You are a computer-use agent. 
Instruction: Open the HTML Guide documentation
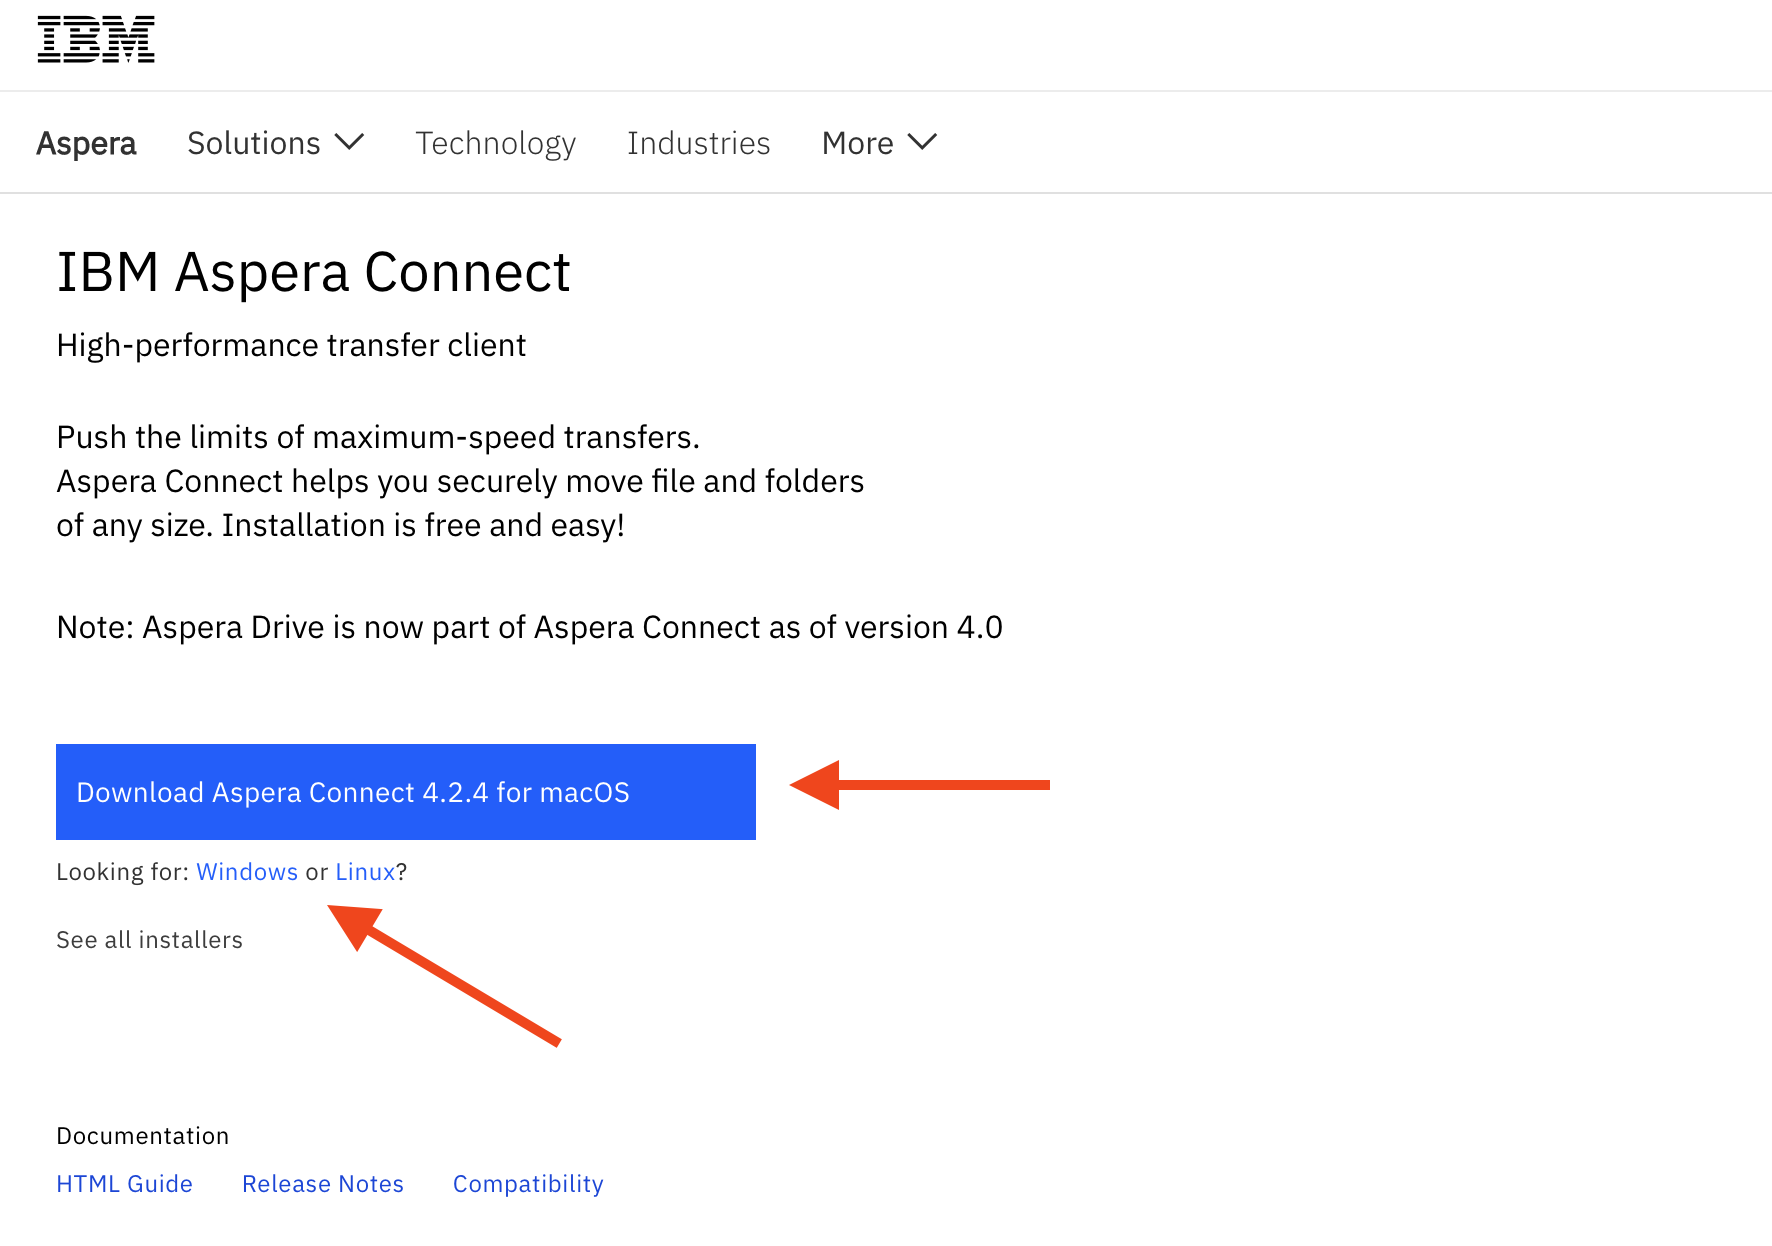point(124,1184)
